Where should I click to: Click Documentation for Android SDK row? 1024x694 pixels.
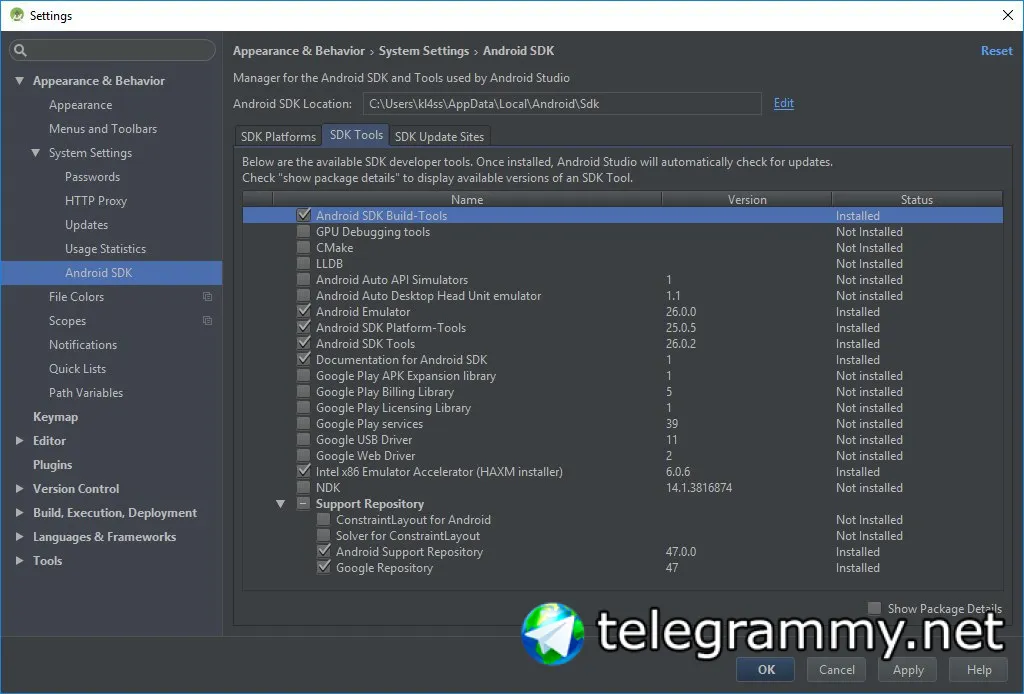[x=622, y=360]
